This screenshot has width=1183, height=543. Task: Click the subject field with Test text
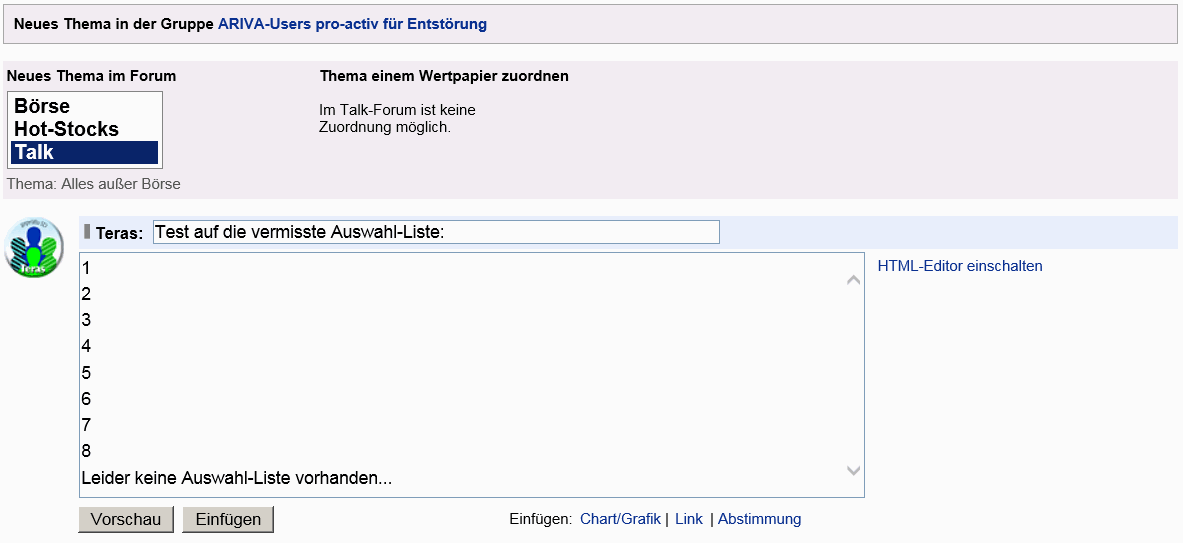click(436, 232)
